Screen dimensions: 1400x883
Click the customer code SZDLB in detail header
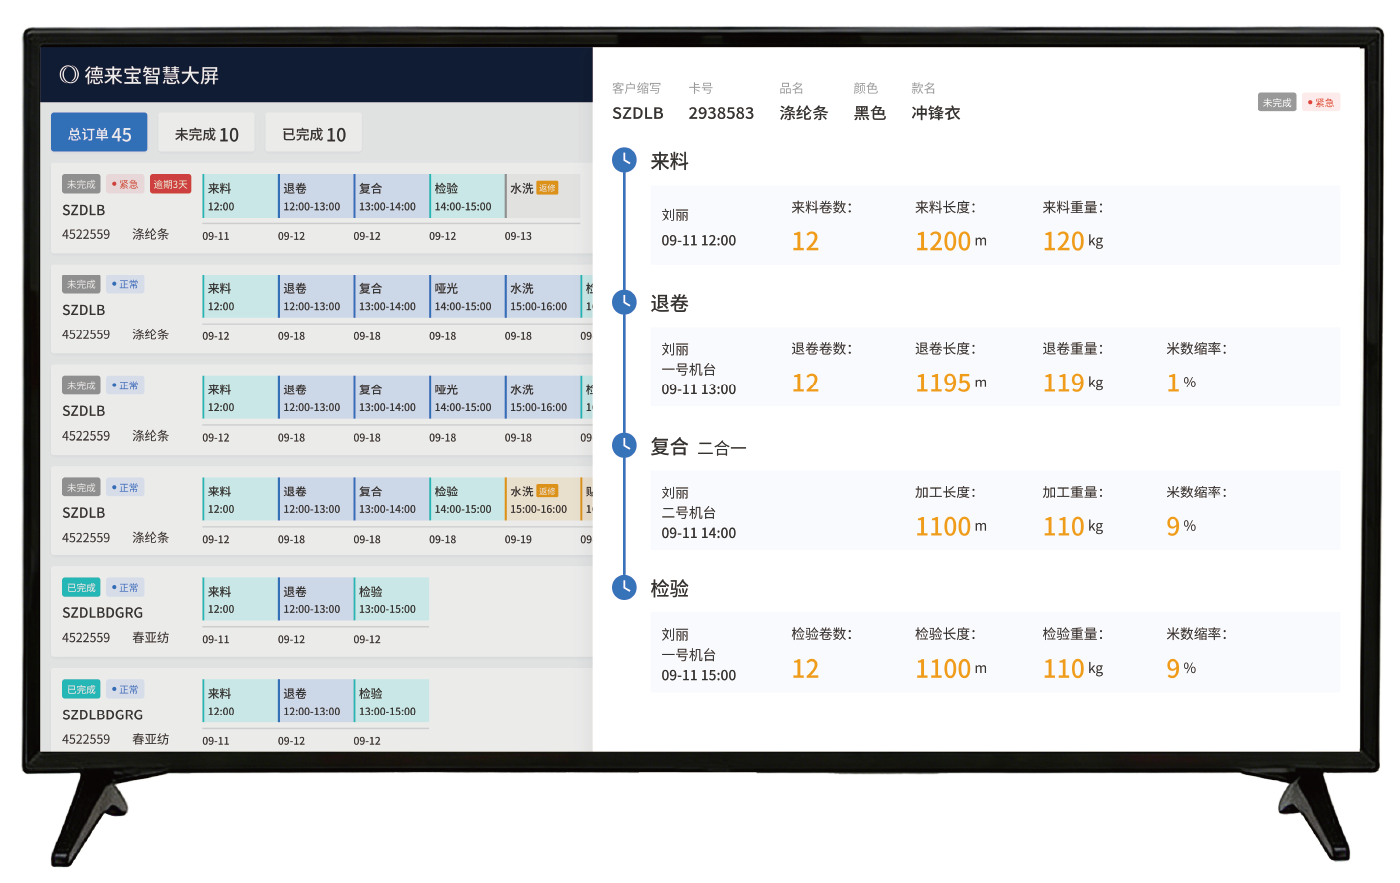pyautogui.click(x=638, y=113)
